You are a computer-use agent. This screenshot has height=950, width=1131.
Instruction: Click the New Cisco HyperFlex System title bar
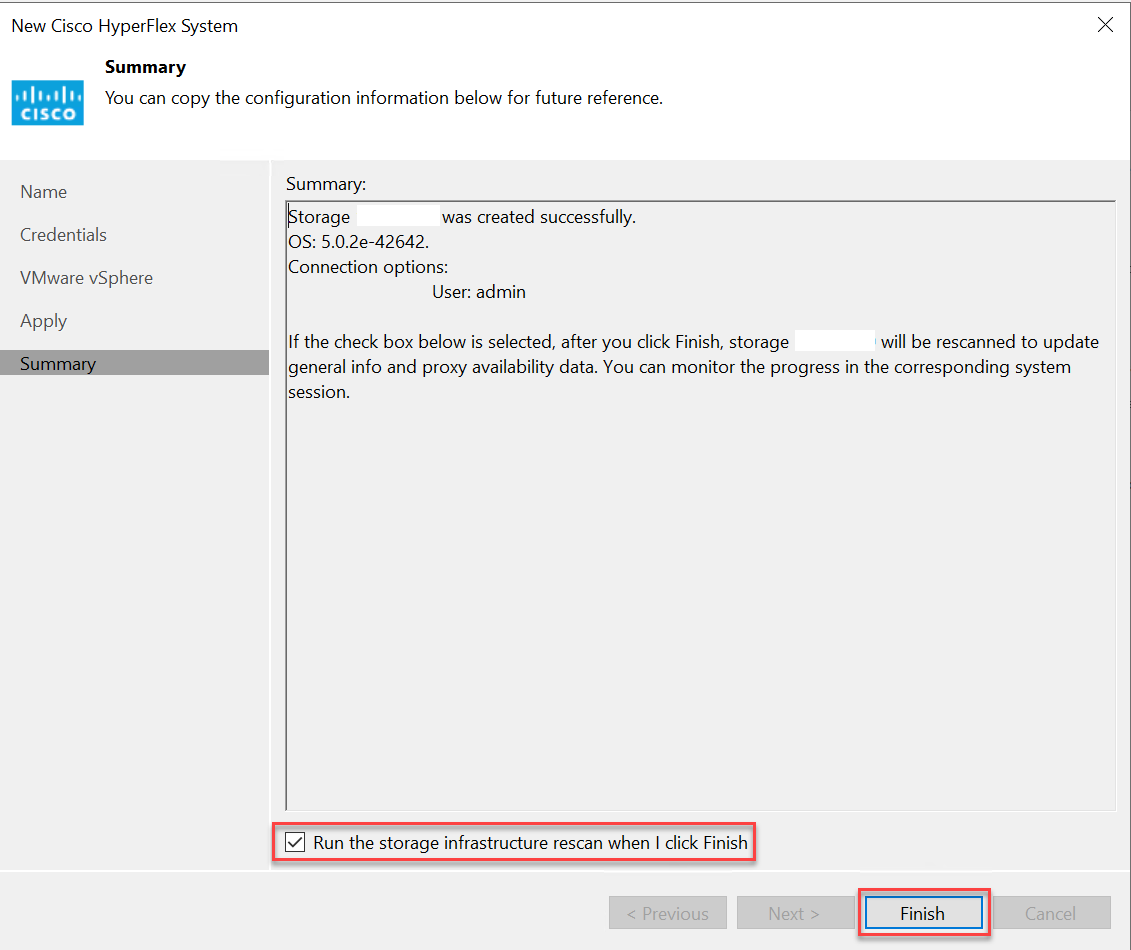pos(124,26)
